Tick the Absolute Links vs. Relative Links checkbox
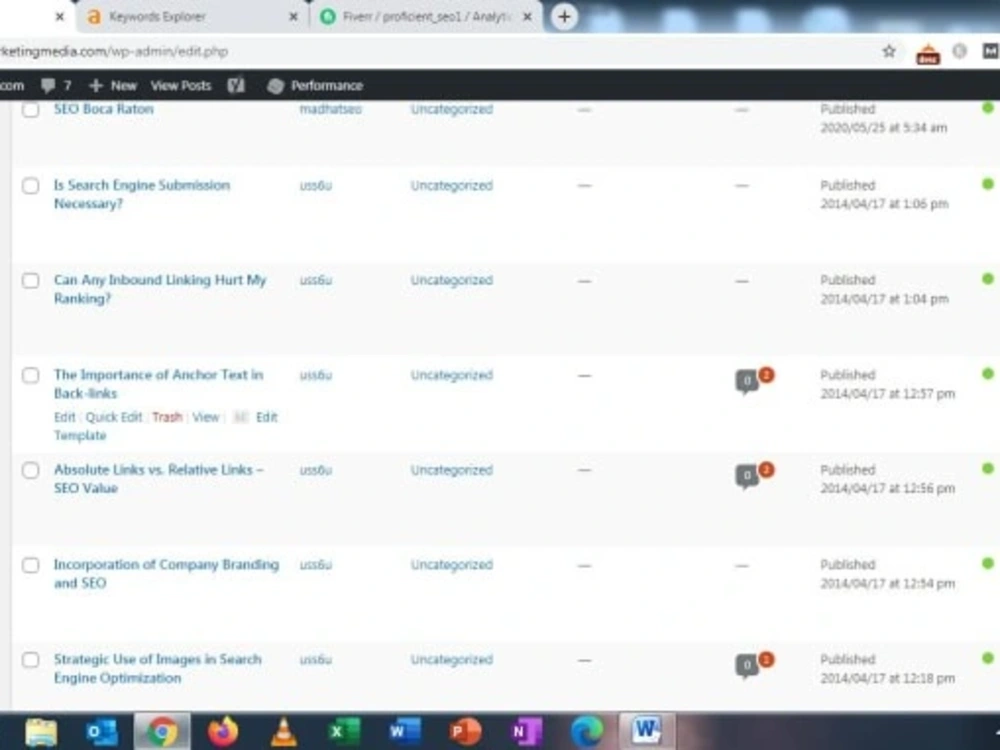Screen dimensions: 1000x750 tap(31, 470)
